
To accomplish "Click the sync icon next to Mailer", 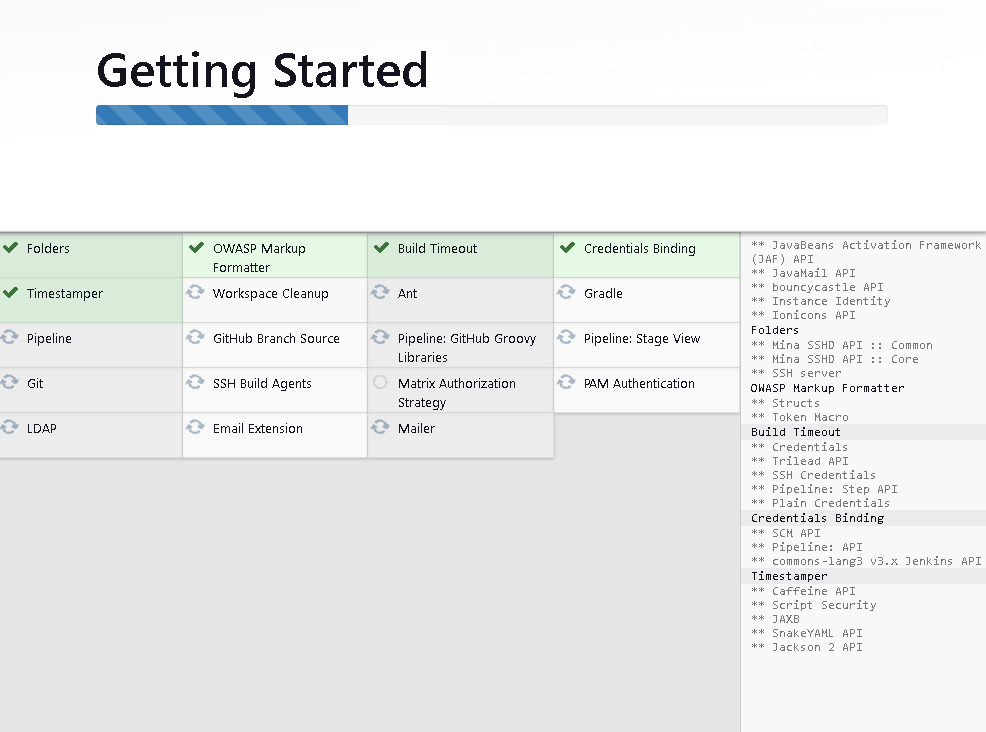I will (x=380, y=428).
